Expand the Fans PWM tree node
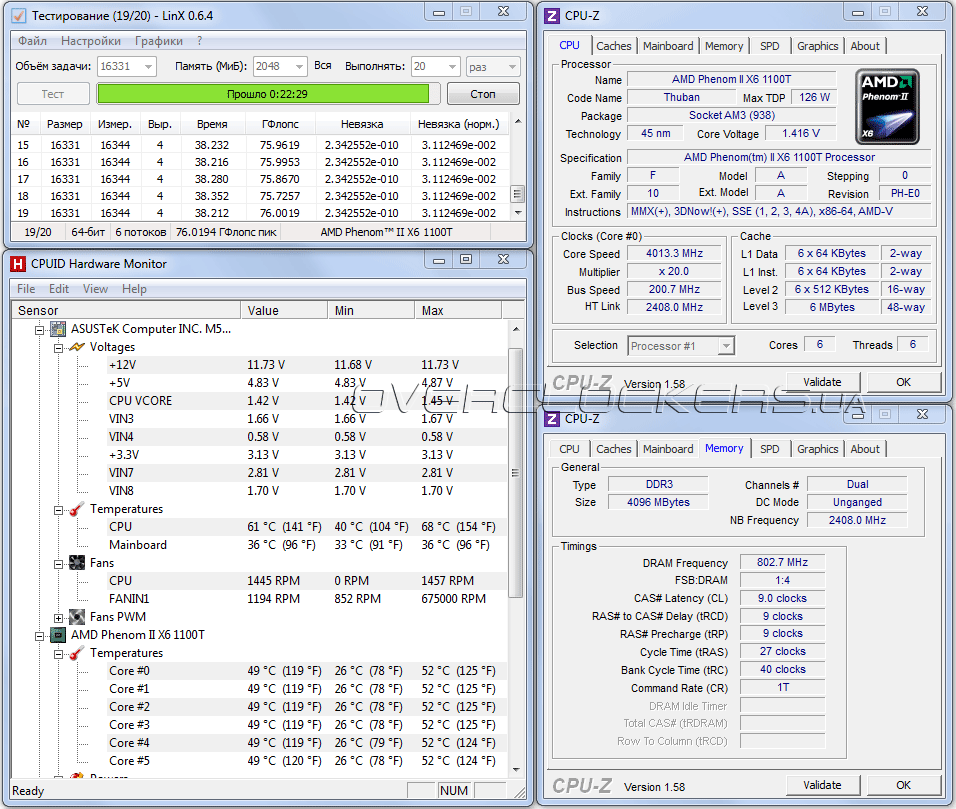Viewport: 956px width, 809px height. pyautogui.click(x=59, y=617)
